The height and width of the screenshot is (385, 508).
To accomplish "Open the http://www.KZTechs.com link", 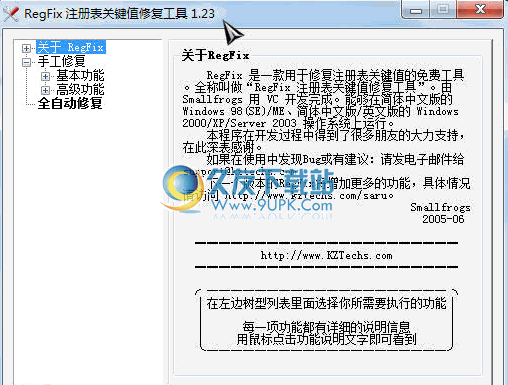I will click(326, 256).
